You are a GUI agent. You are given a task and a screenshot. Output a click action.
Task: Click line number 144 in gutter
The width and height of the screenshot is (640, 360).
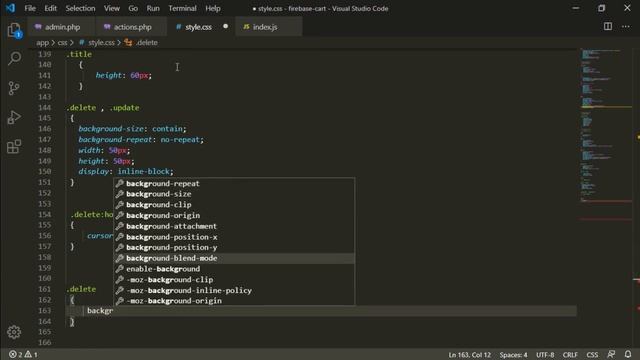44,108
